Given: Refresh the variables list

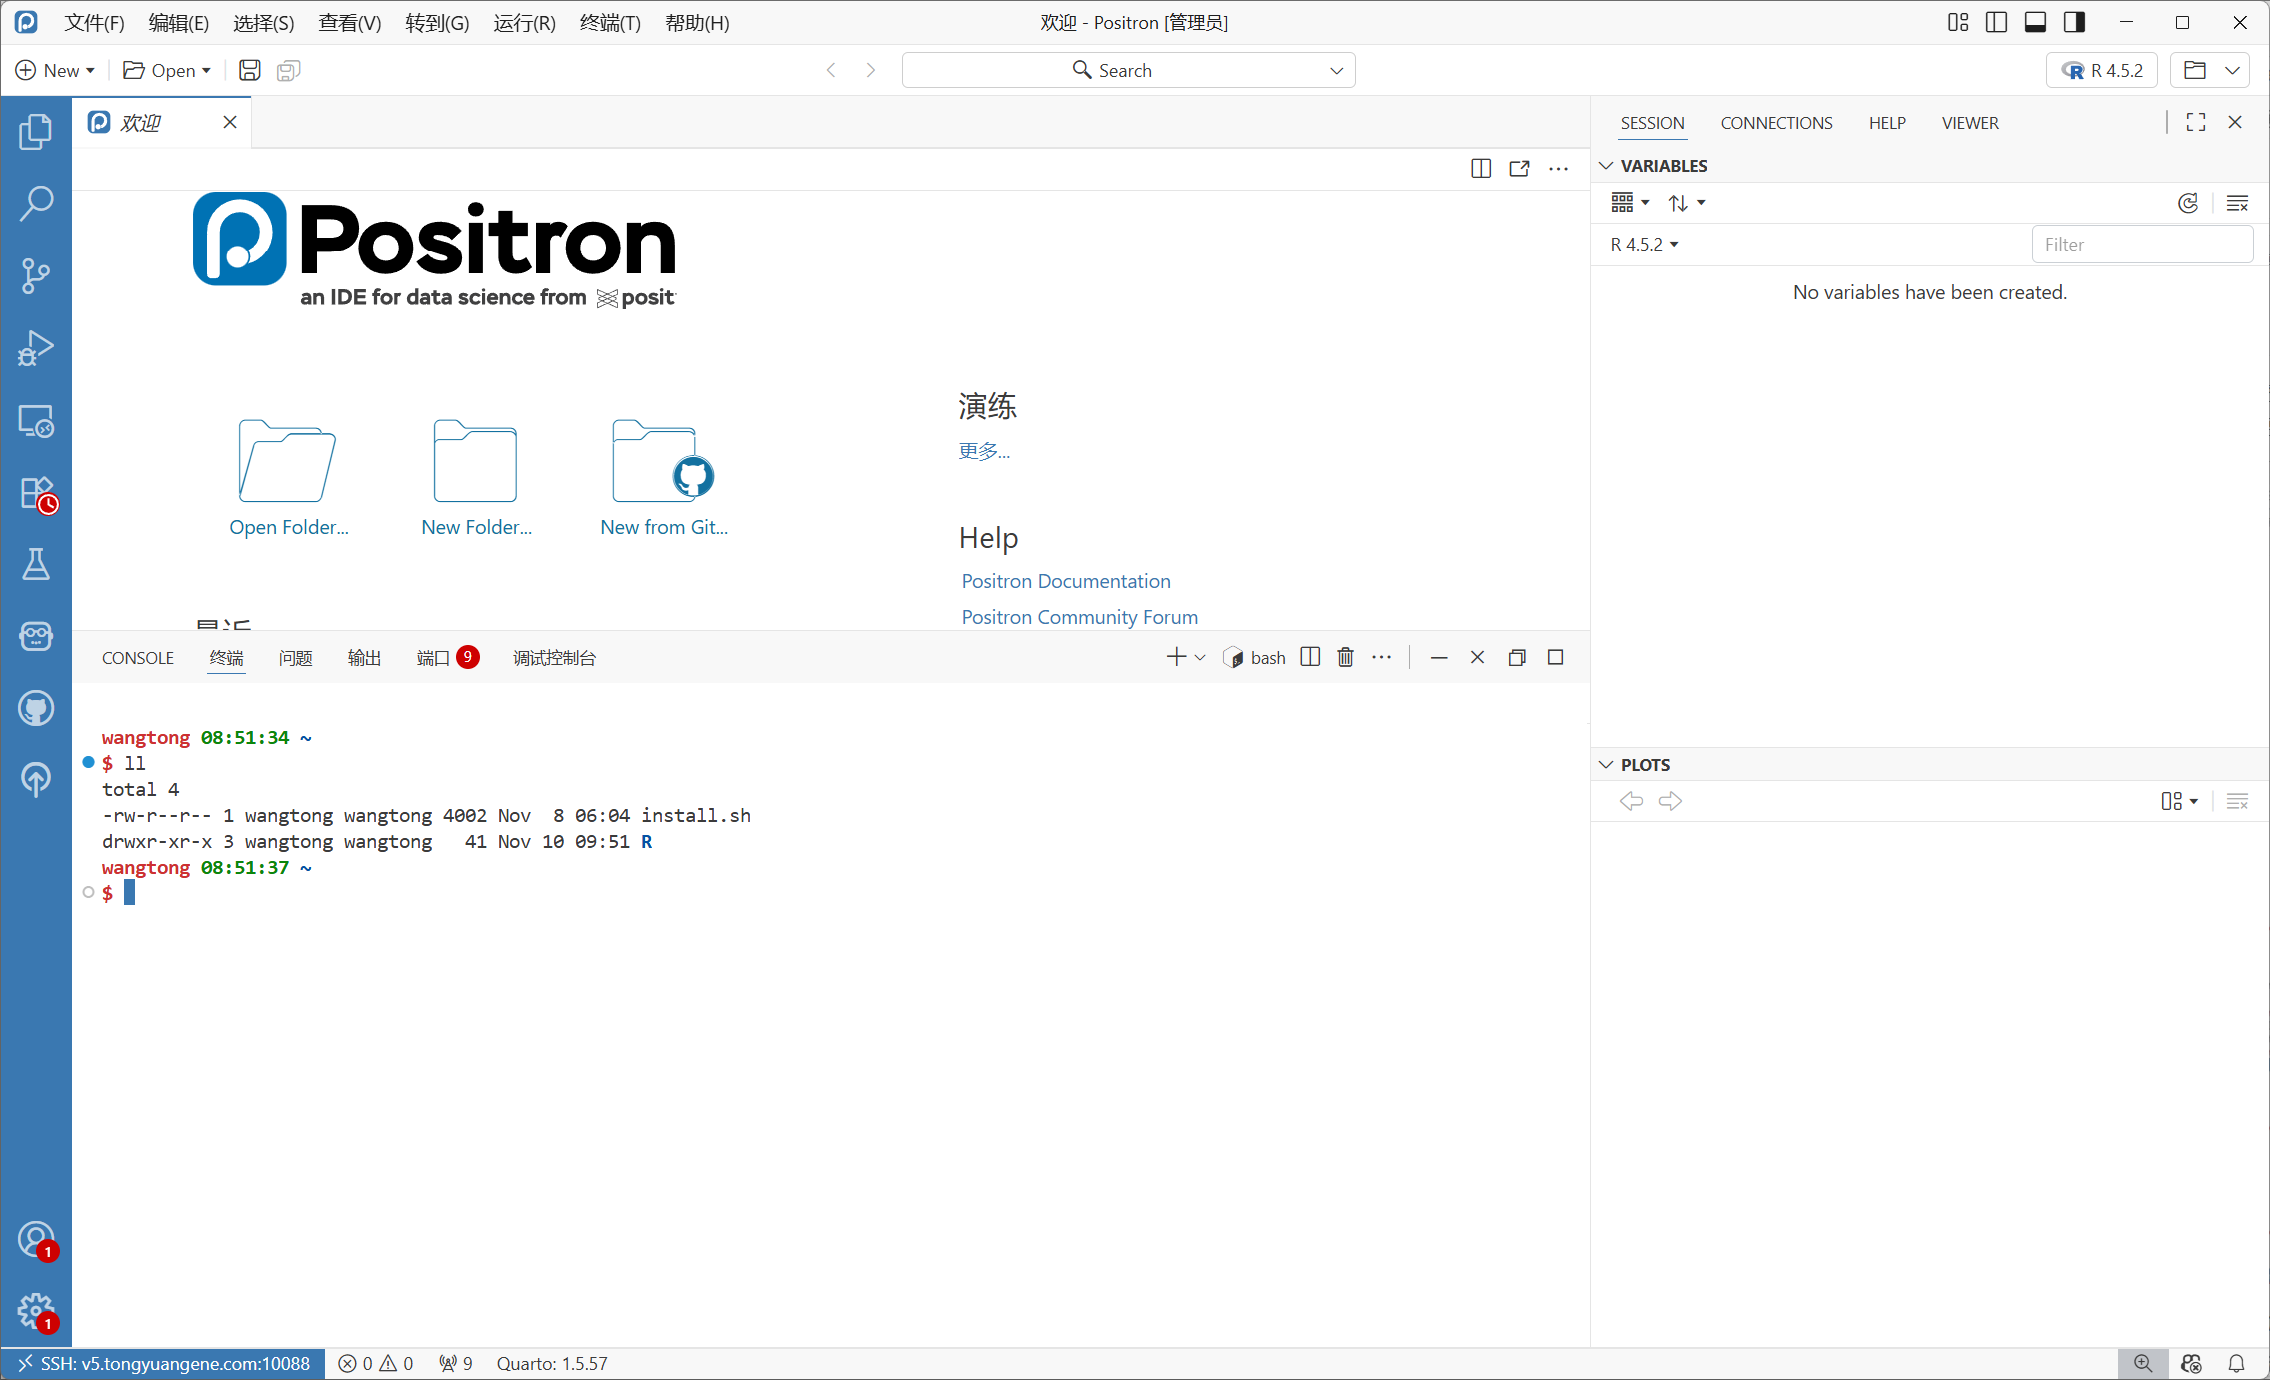Looking at the screenshot, I should coord(2187,203).
